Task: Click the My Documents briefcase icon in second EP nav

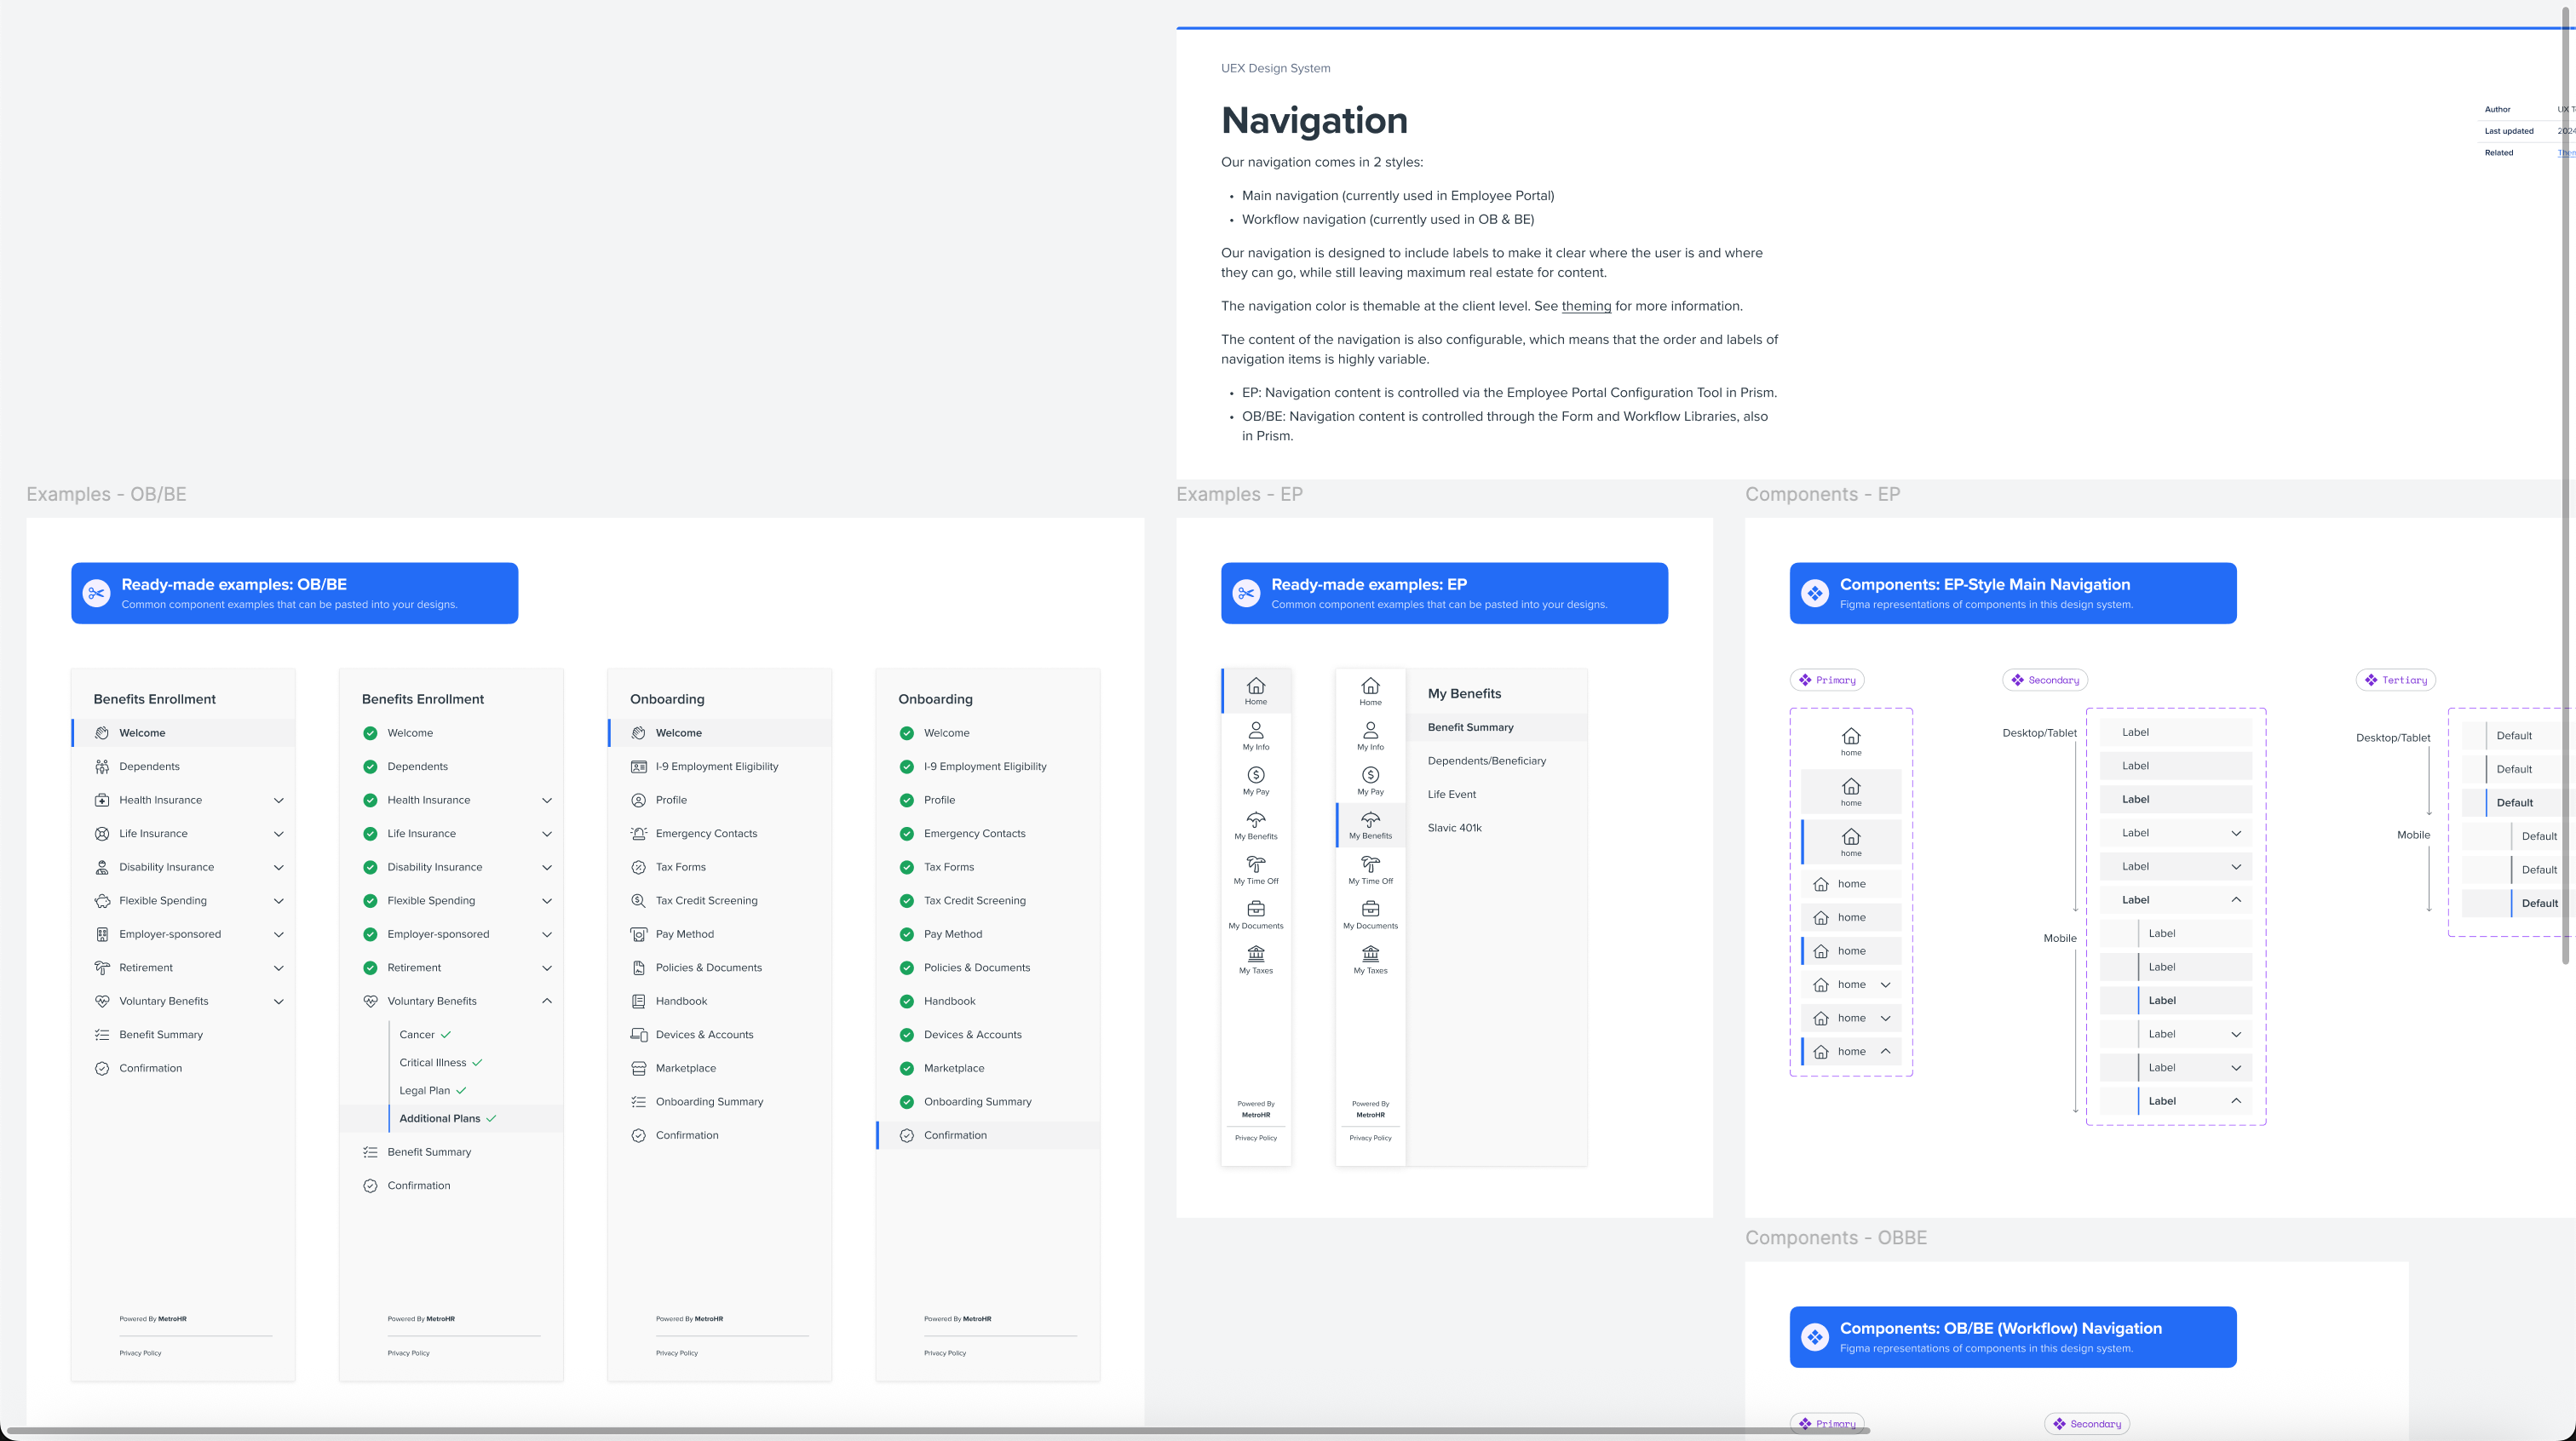Action: click(x=1370, y=909)
